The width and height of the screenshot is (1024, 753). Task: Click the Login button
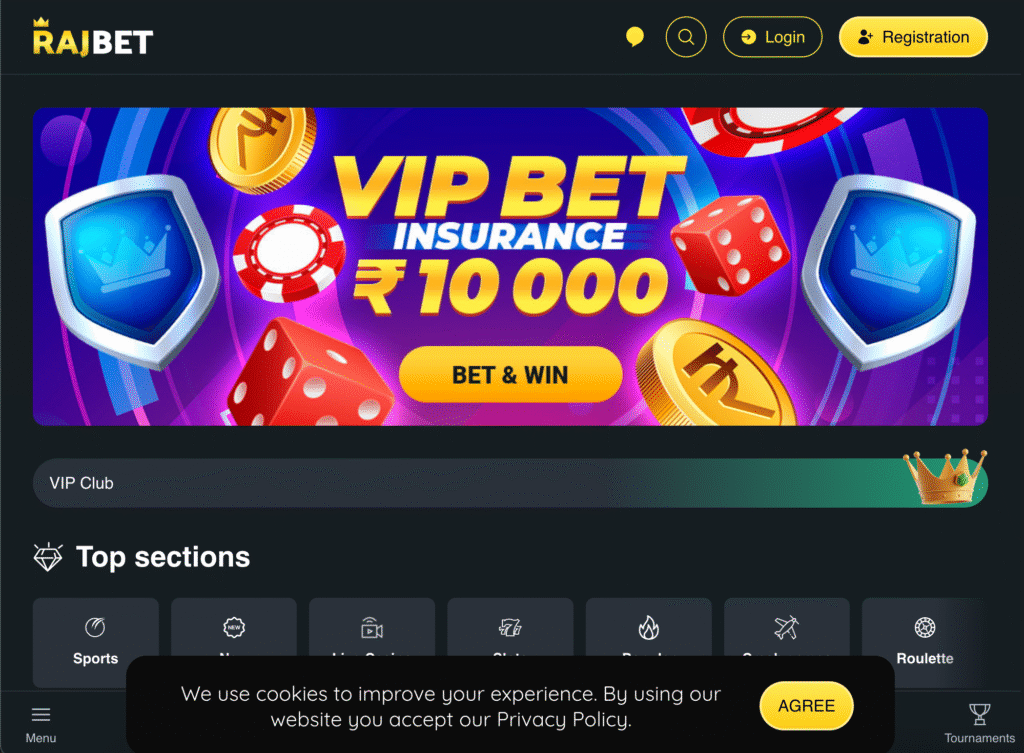pyautogui.click(x=773, y=37)
